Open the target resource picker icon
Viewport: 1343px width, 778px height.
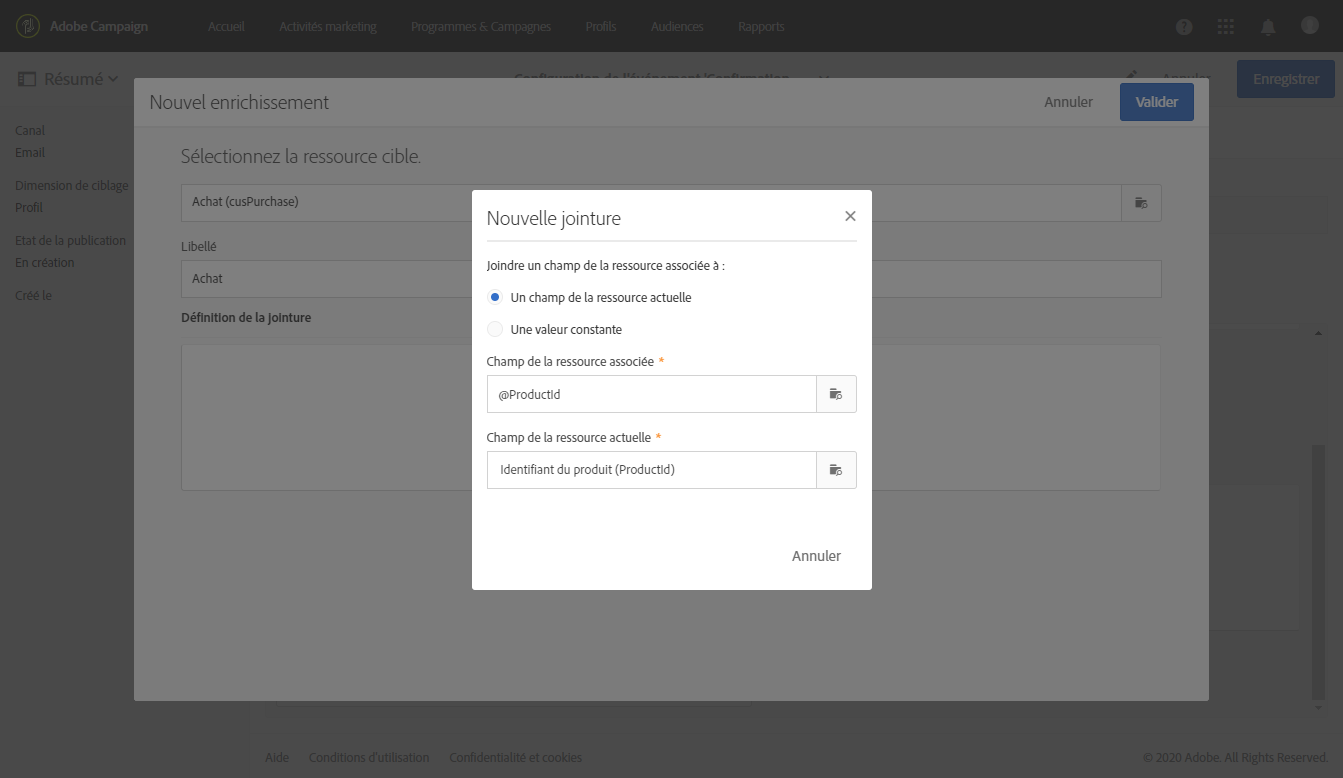tap(1141, 203)
